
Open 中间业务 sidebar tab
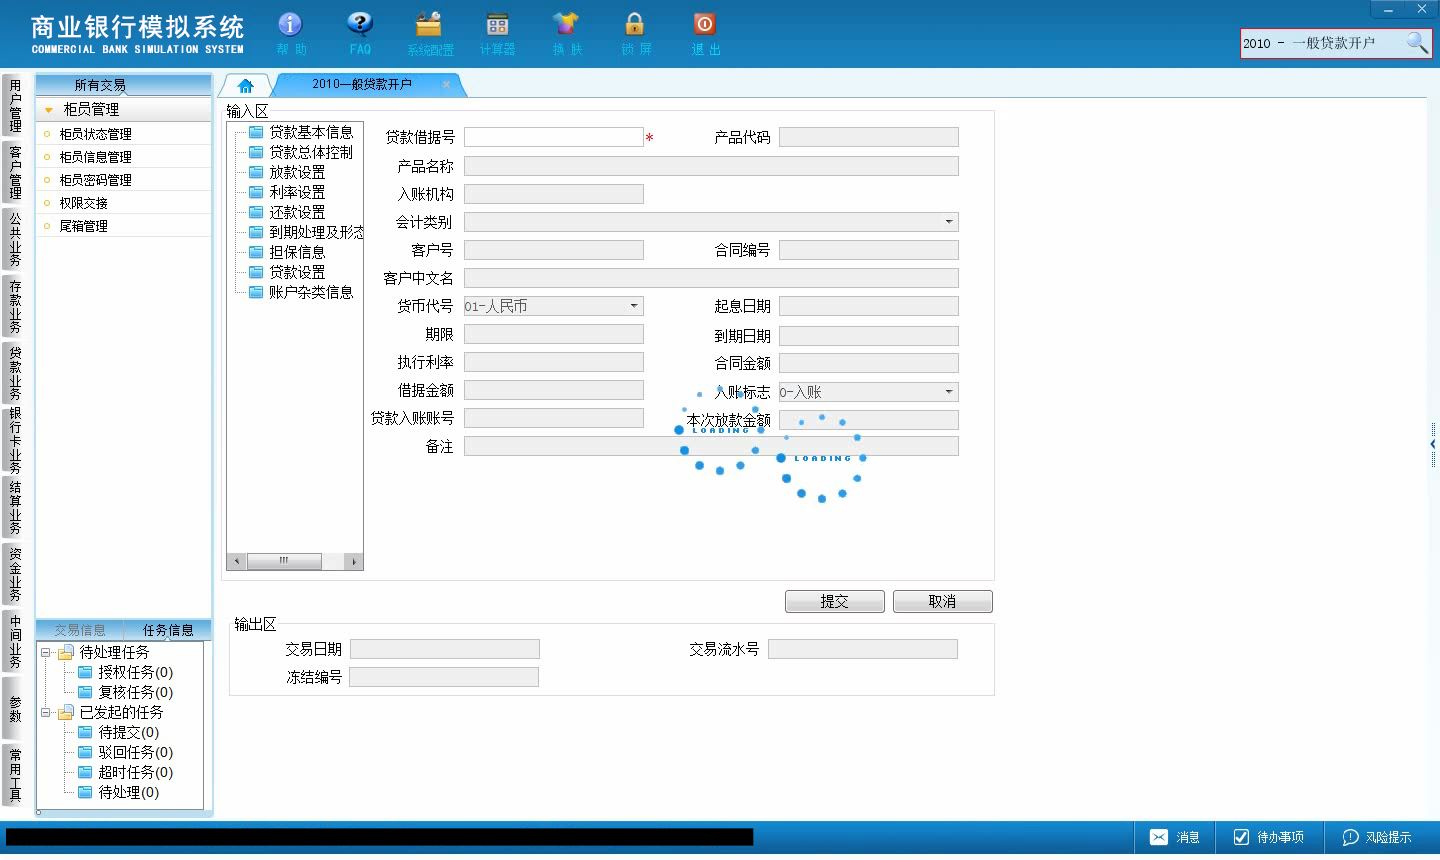tap(14, 641)
